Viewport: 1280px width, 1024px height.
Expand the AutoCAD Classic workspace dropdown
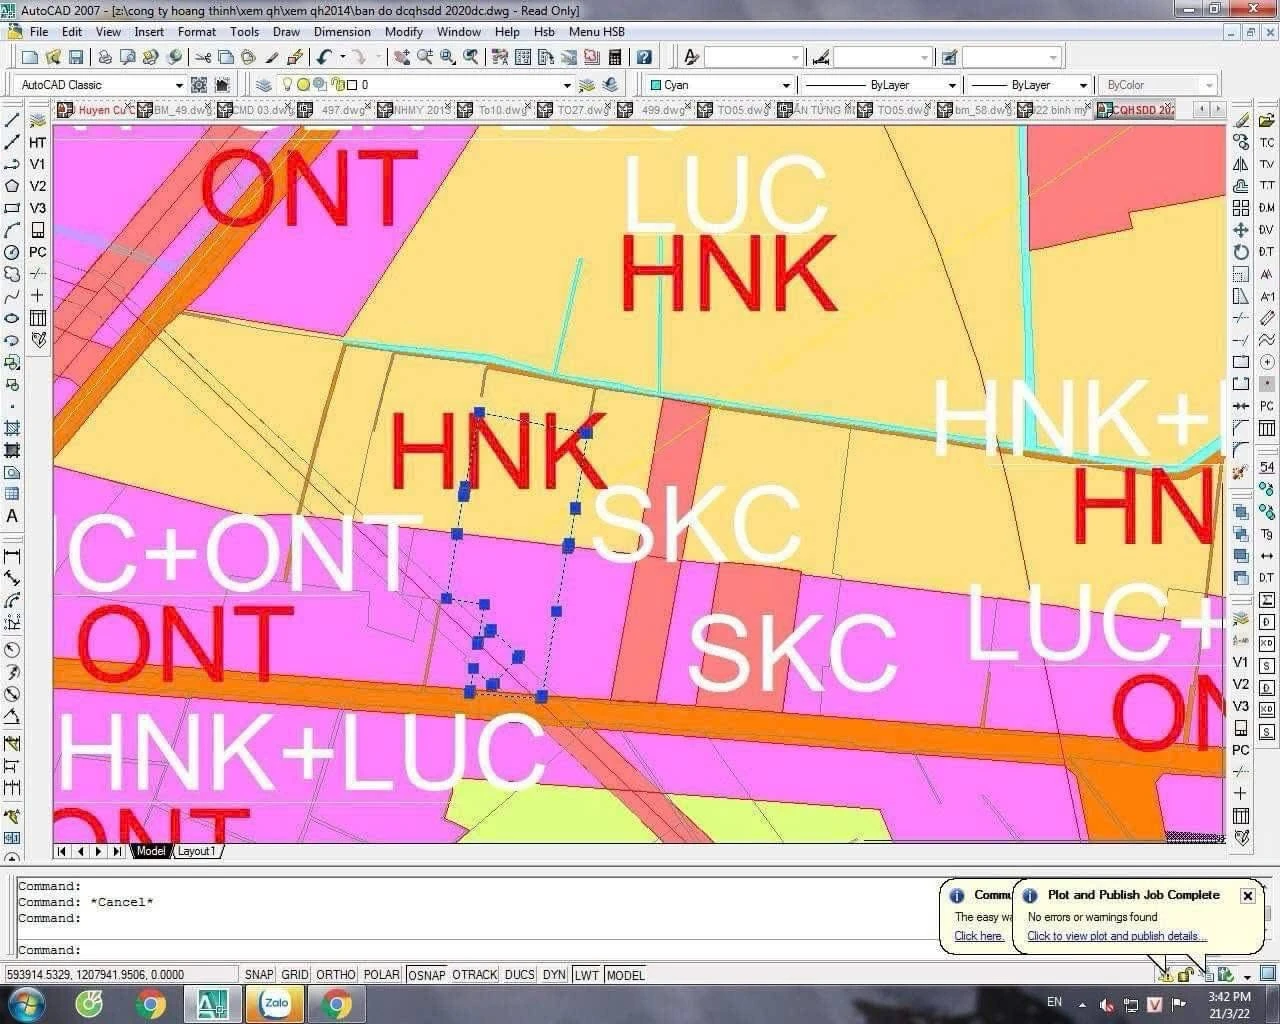click(179, 85)
